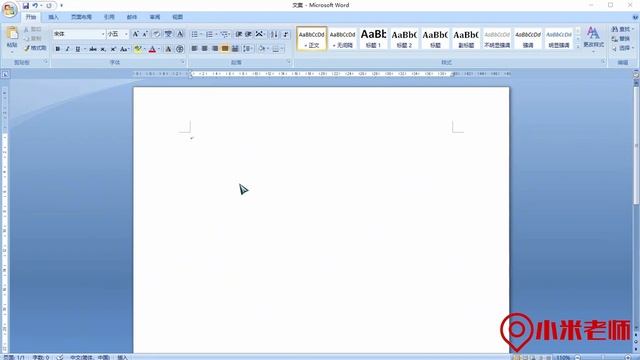The image size is (640, 360).
Task: Toggle Subscript formatting
Action: coord(103,49)
